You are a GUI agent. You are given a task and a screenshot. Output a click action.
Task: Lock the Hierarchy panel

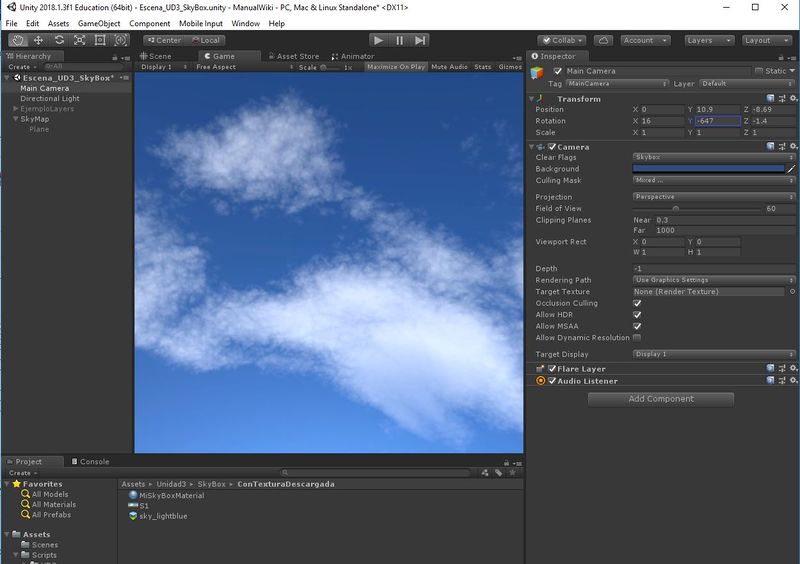coord(115,57)
